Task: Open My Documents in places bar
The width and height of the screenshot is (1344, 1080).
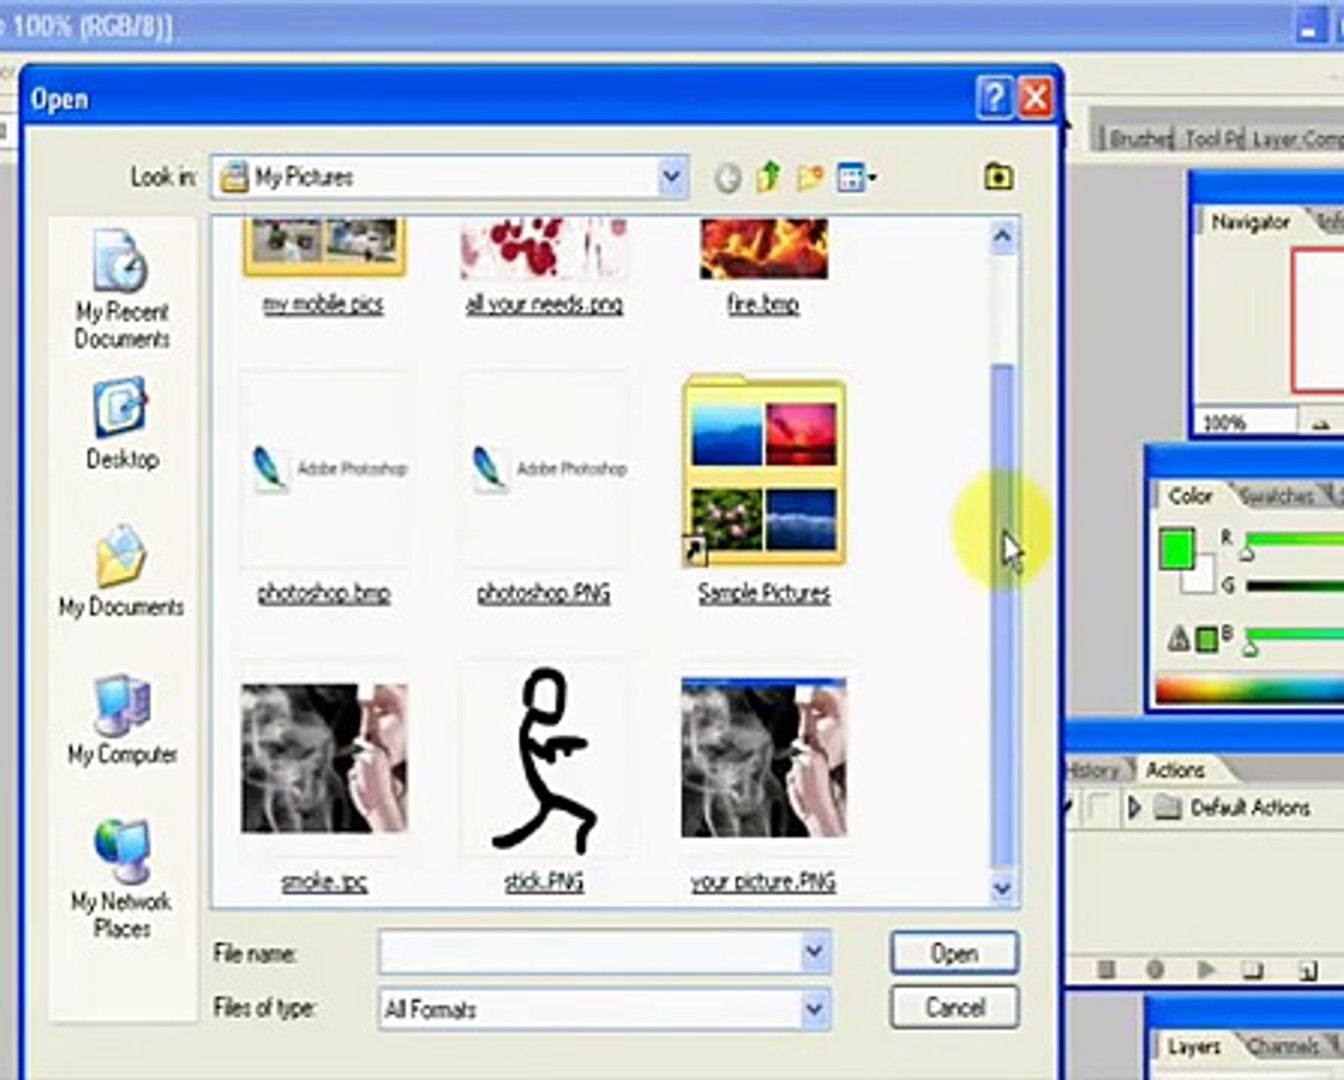Action: (122, 571)
